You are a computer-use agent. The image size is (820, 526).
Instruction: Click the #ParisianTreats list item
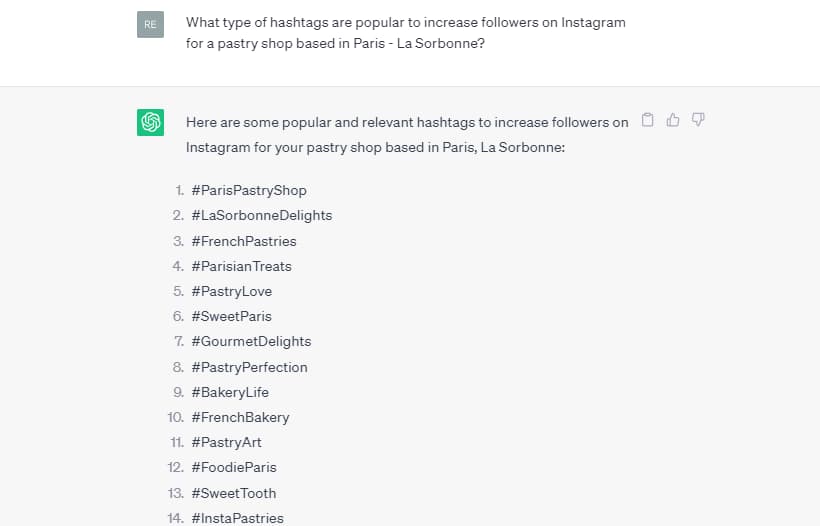coord(242,266)
